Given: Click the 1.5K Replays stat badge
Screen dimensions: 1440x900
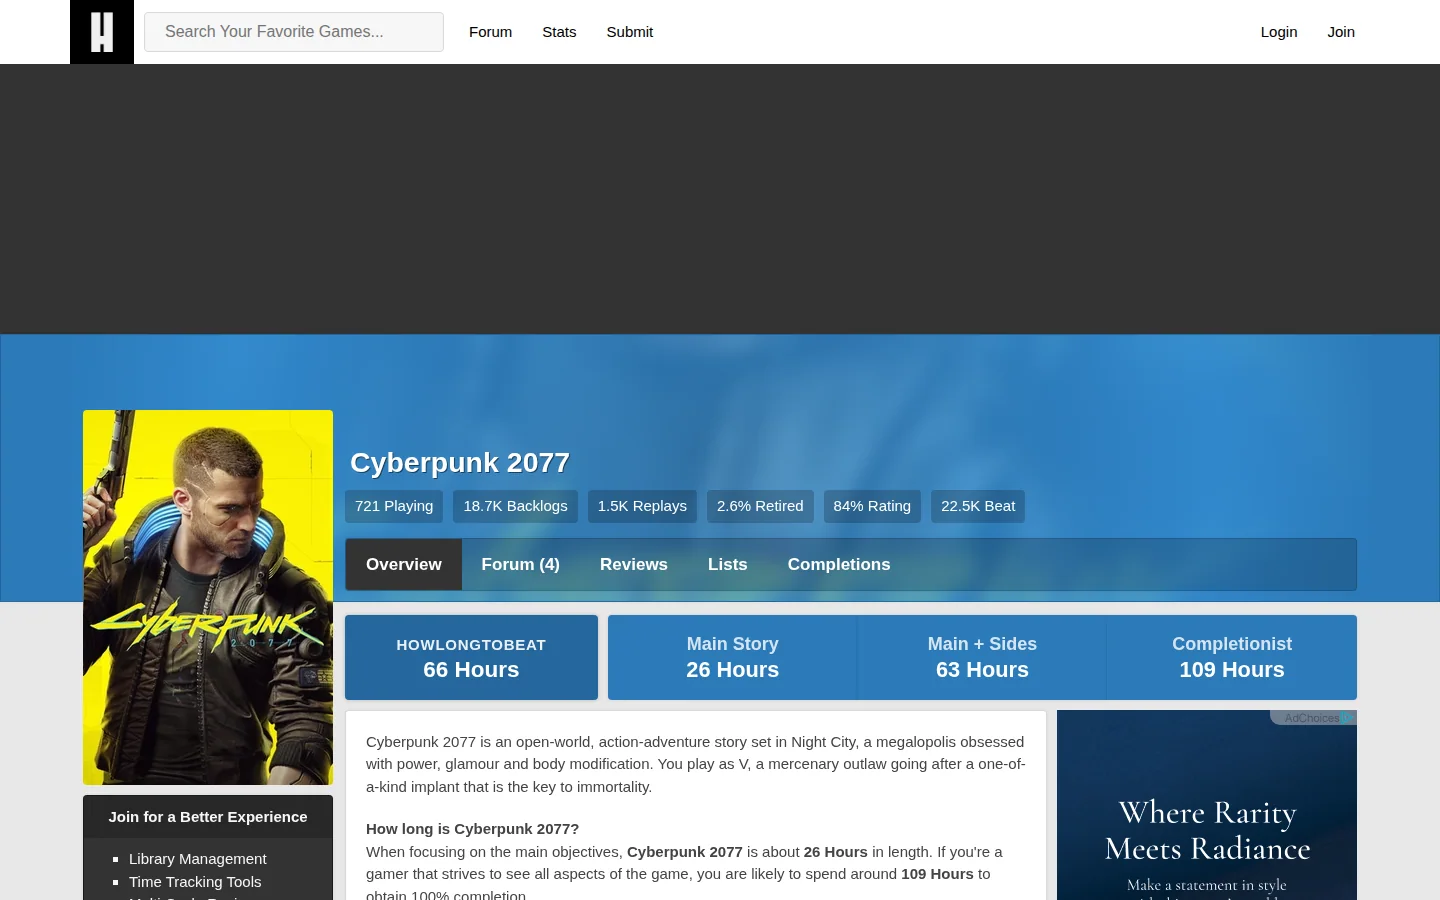Looking at the screenshot, I should coord(642,506).
